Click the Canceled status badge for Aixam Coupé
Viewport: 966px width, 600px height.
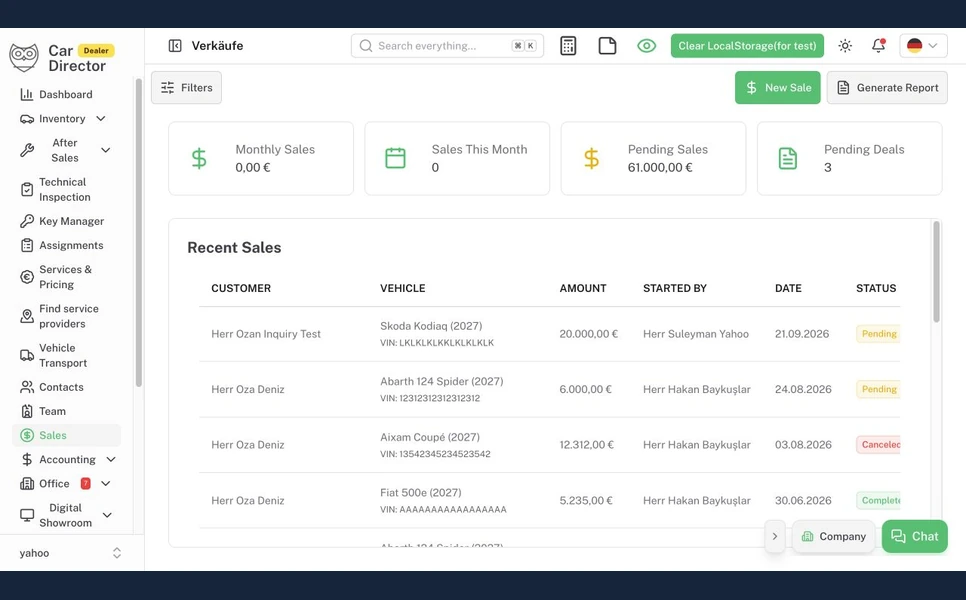878,445
